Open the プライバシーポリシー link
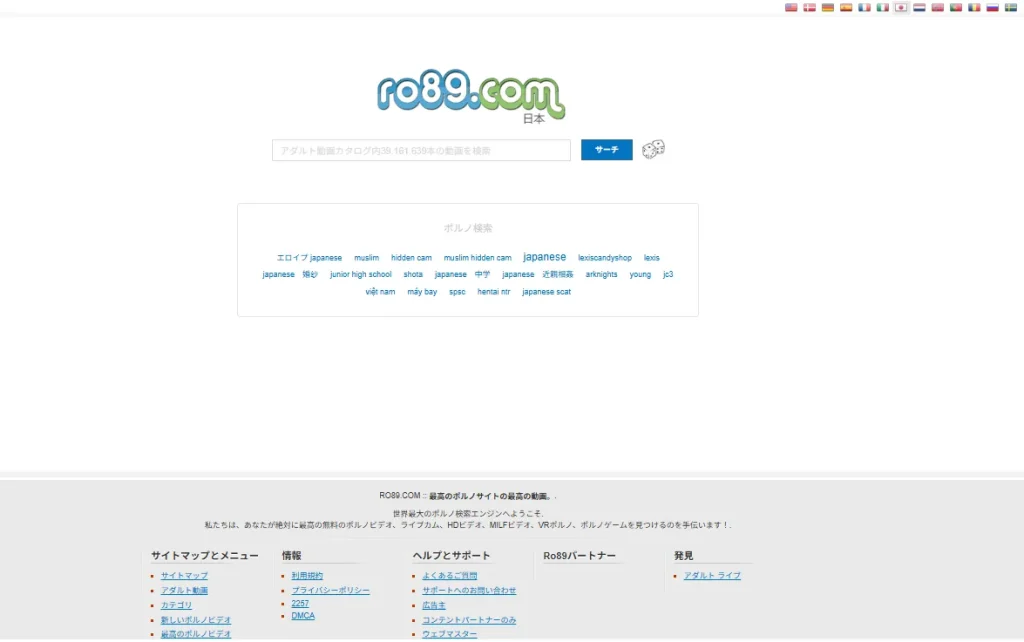This screenshot has height=642, width=1024. (x=330, y=590)
